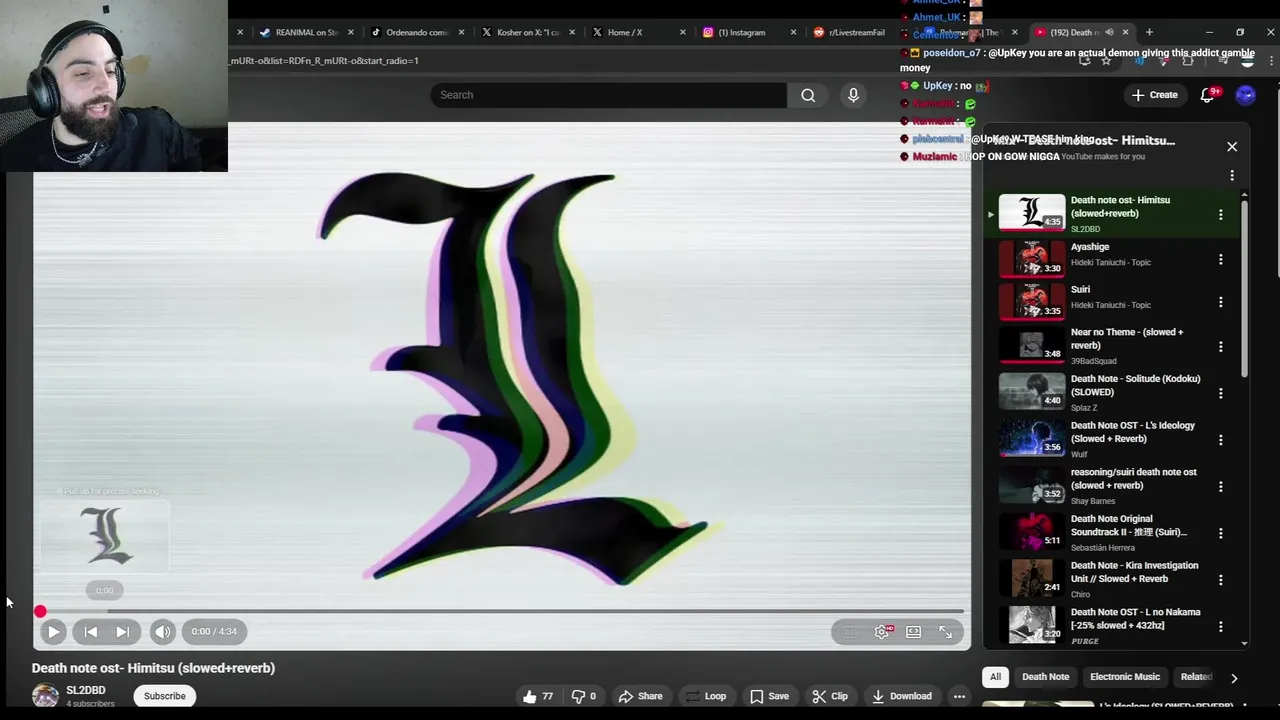Toggle Loop for the video
Viewport: 1280px width, 720px height.
click(x=705, y=696)
